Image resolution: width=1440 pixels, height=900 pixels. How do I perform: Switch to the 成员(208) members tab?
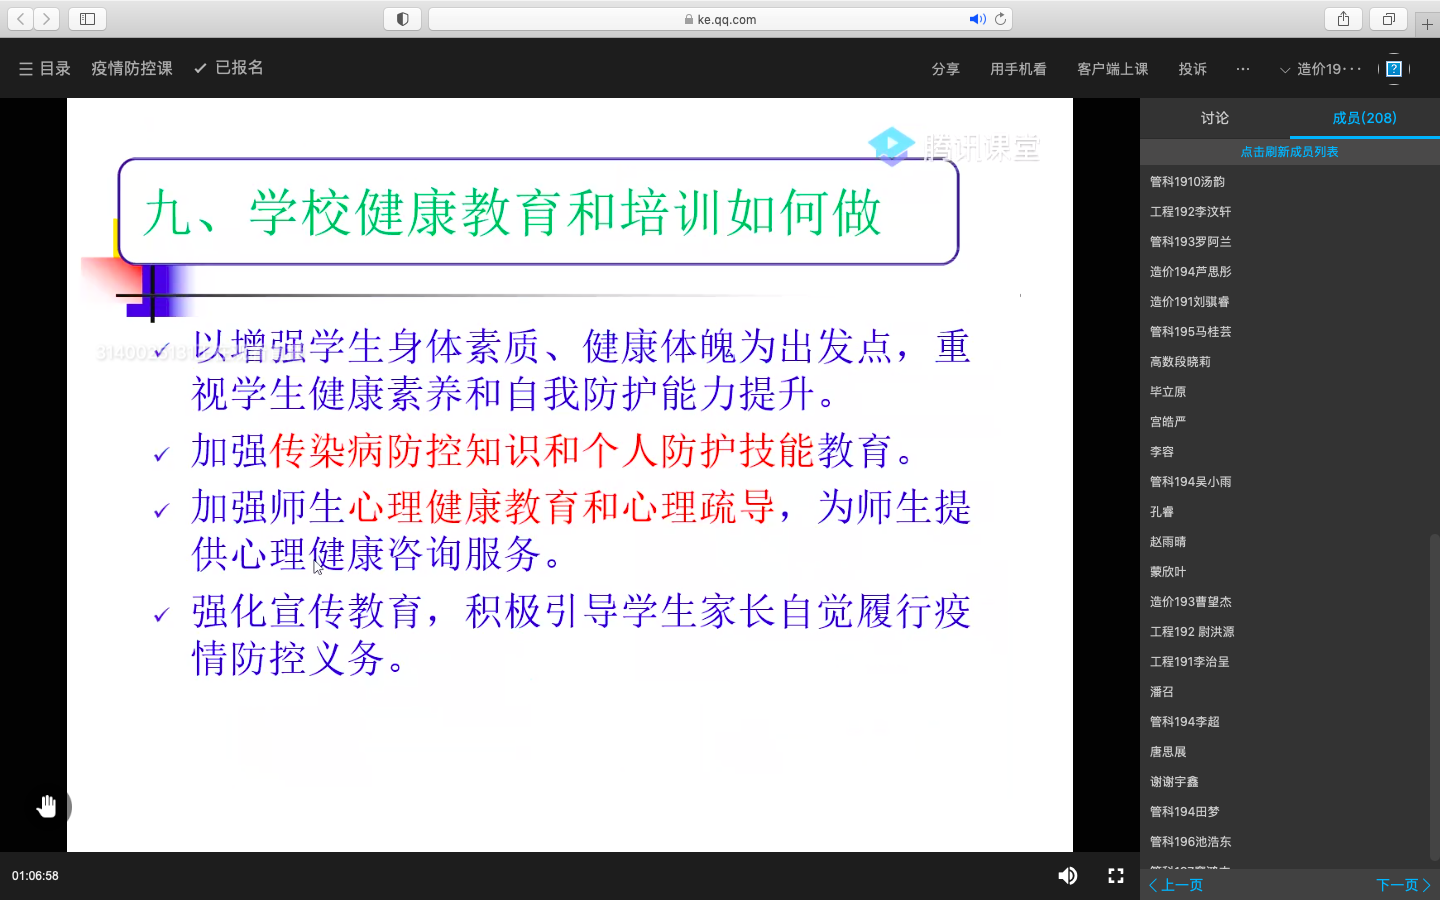[1364, 118]
